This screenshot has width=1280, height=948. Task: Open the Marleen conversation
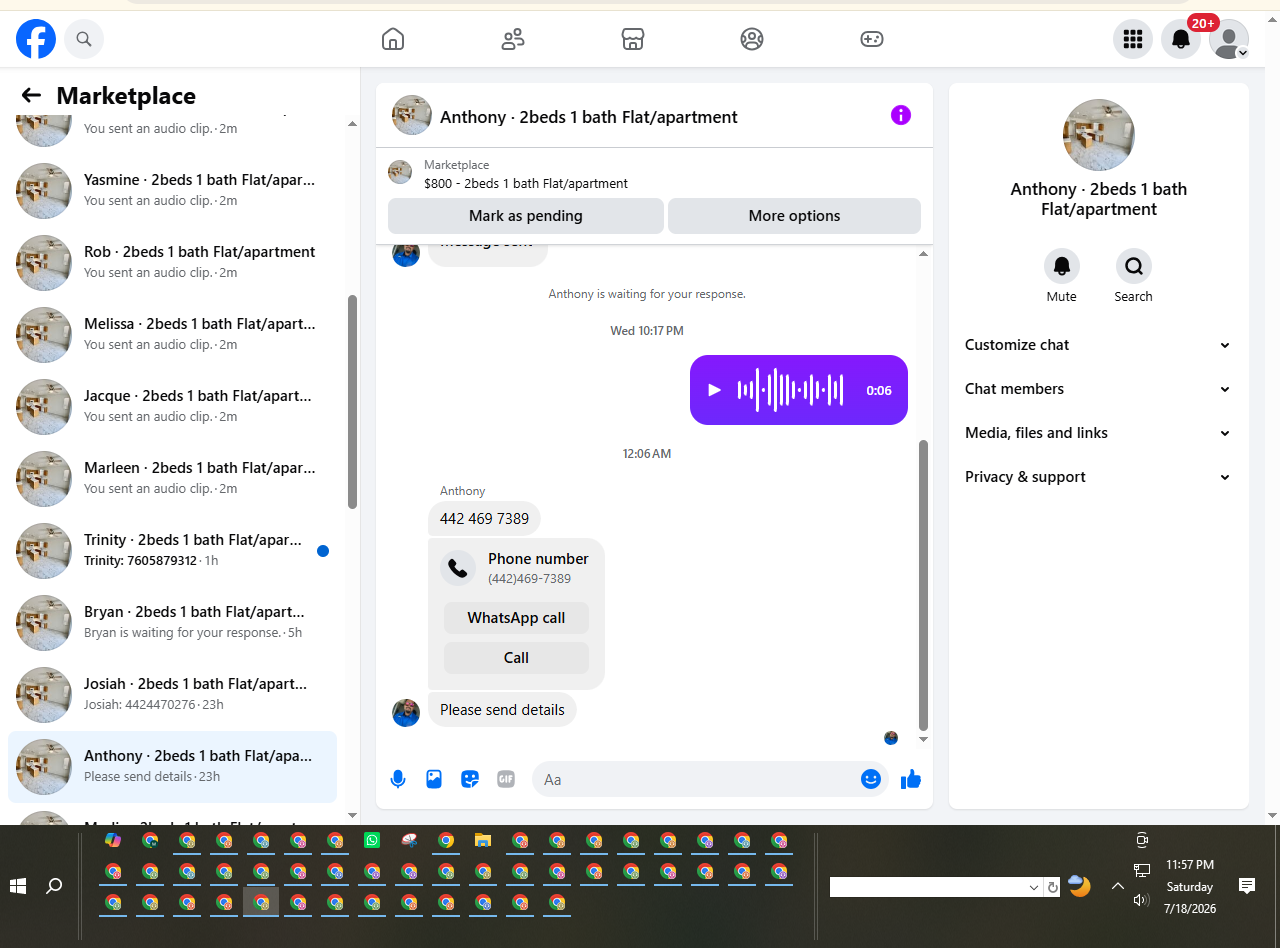click(172, 478)
